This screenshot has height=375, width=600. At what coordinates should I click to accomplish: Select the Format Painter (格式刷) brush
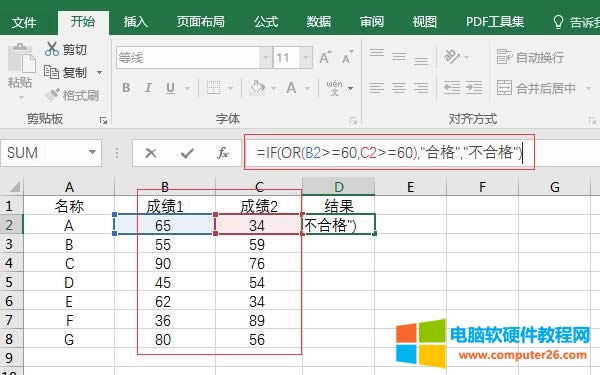[52, 95]
